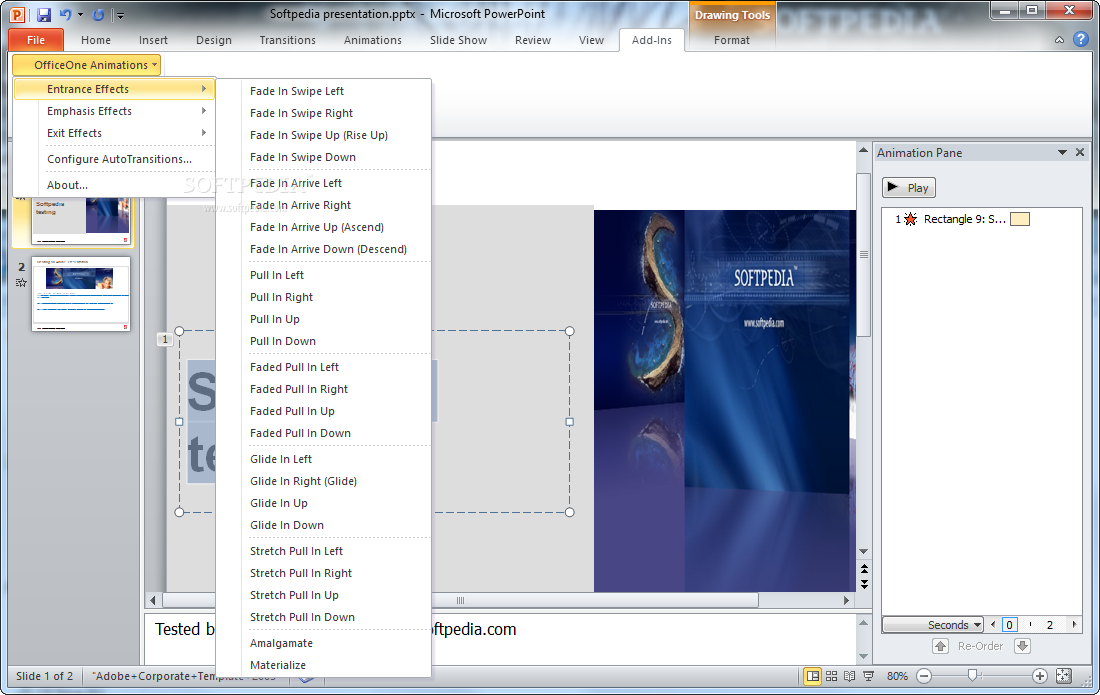Play the animation in Animation Pane

click(908, 187)
